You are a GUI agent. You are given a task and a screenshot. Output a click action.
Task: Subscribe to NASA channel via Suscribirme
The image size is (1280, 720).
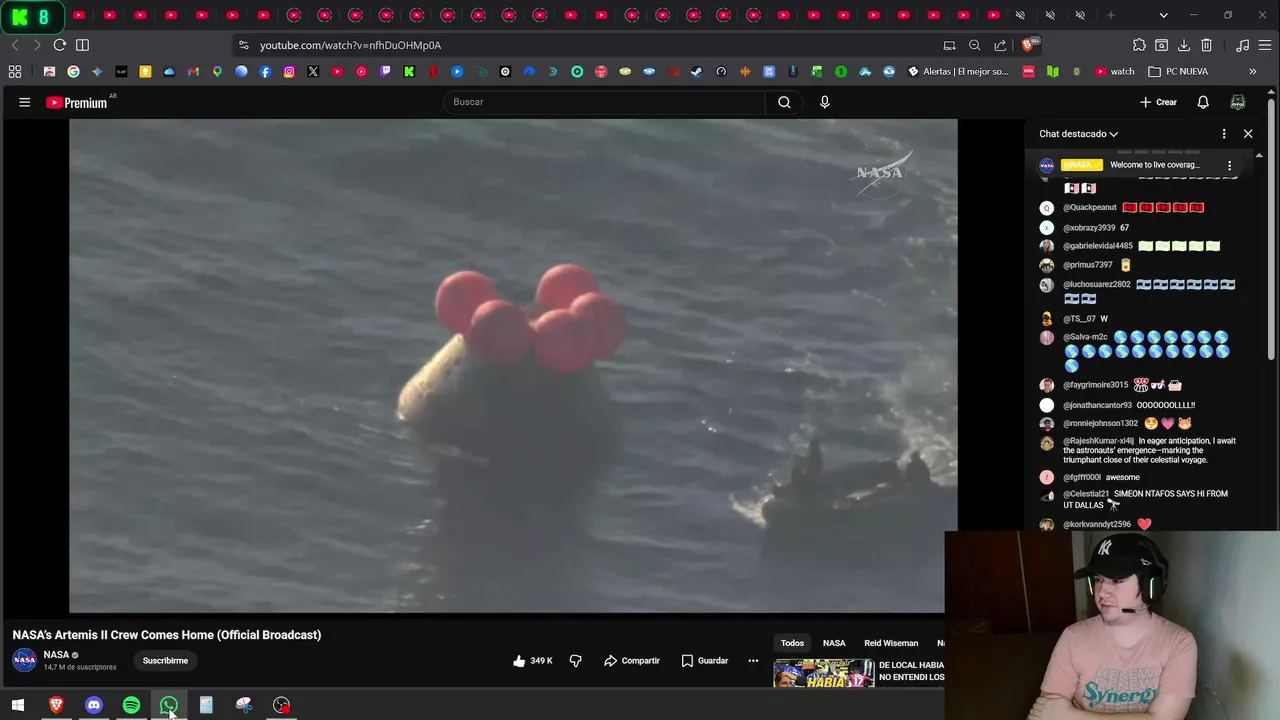pyautogui.click(x=165, y=661)
